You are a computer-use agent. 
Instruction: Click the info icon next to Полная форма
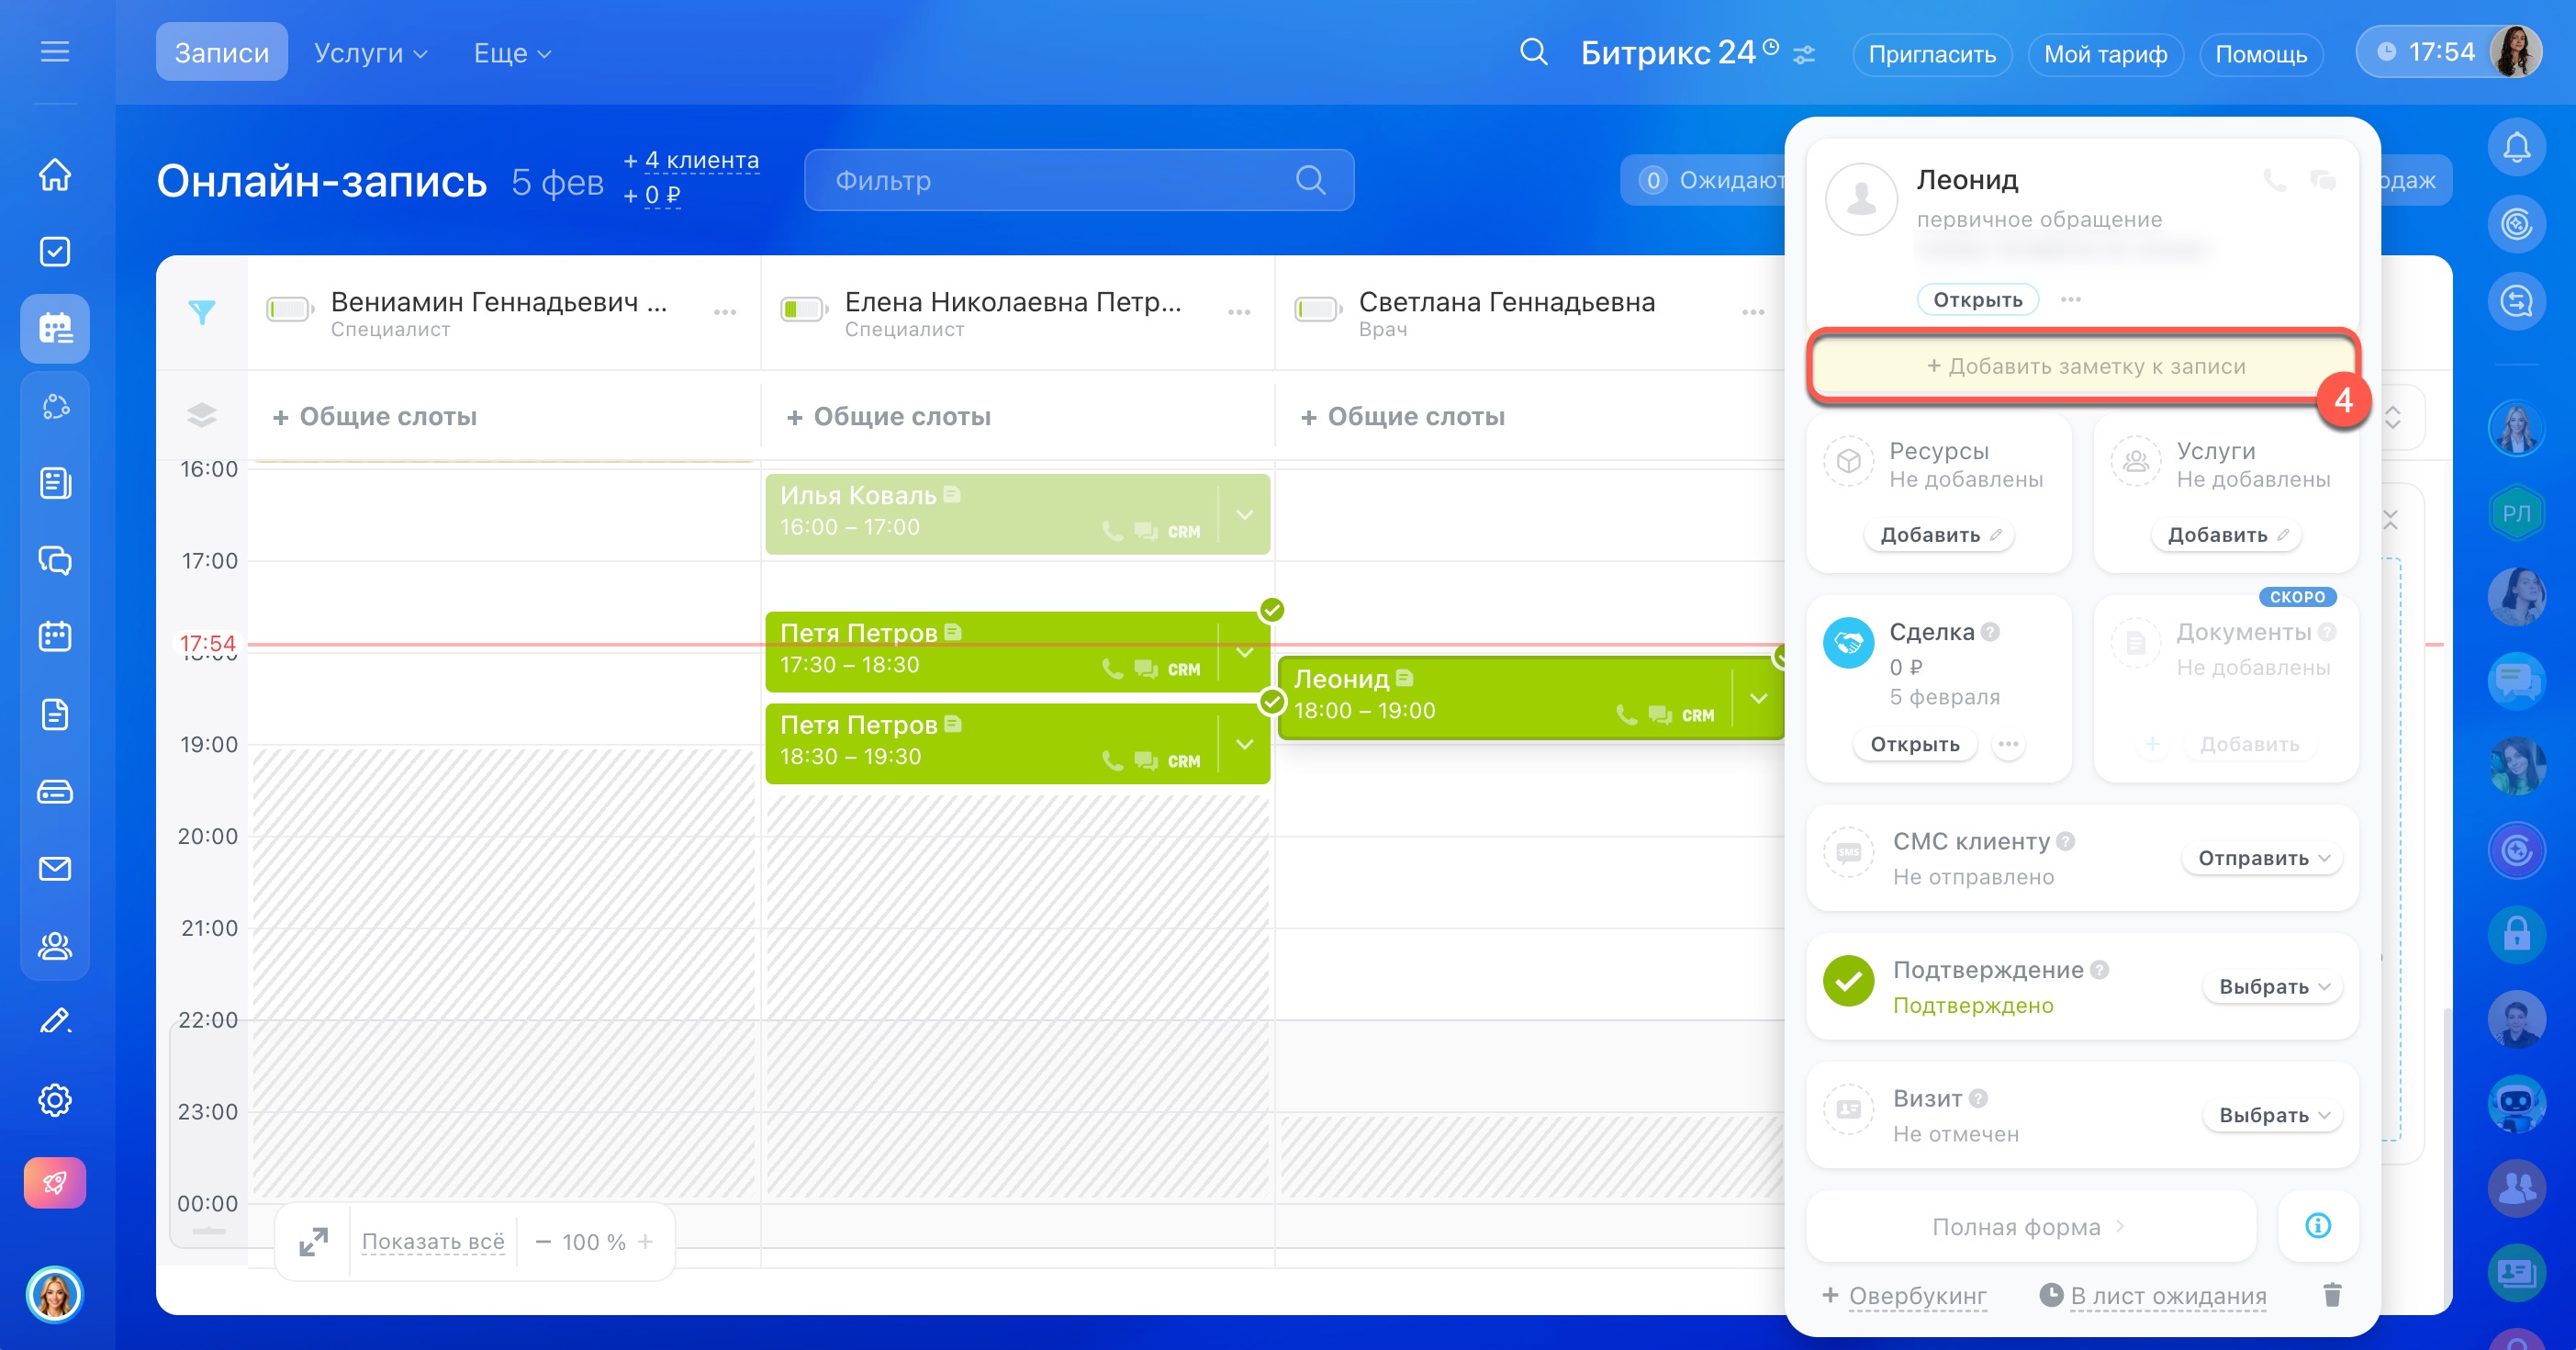pos(2317,1226)
